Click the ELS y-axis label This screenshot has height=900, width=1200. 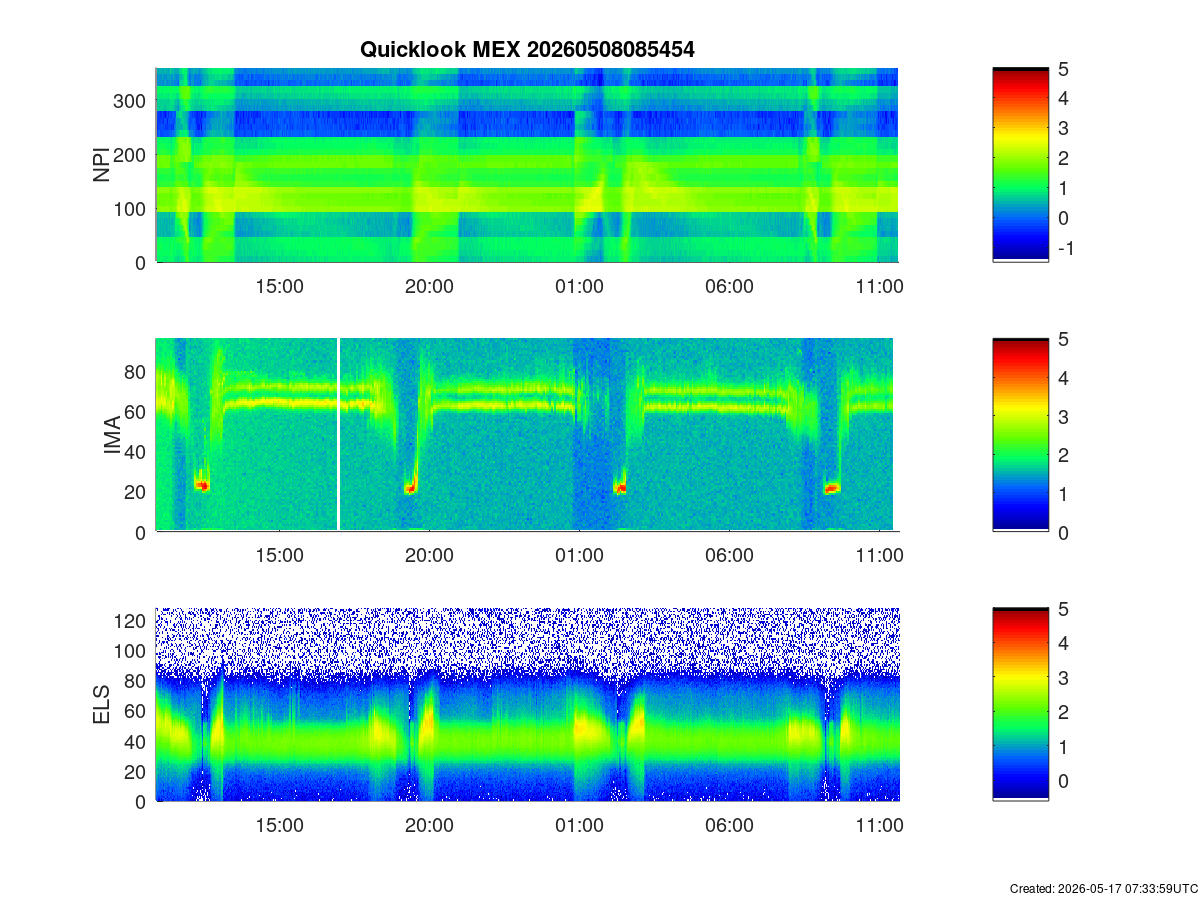(x=101, y=704)
